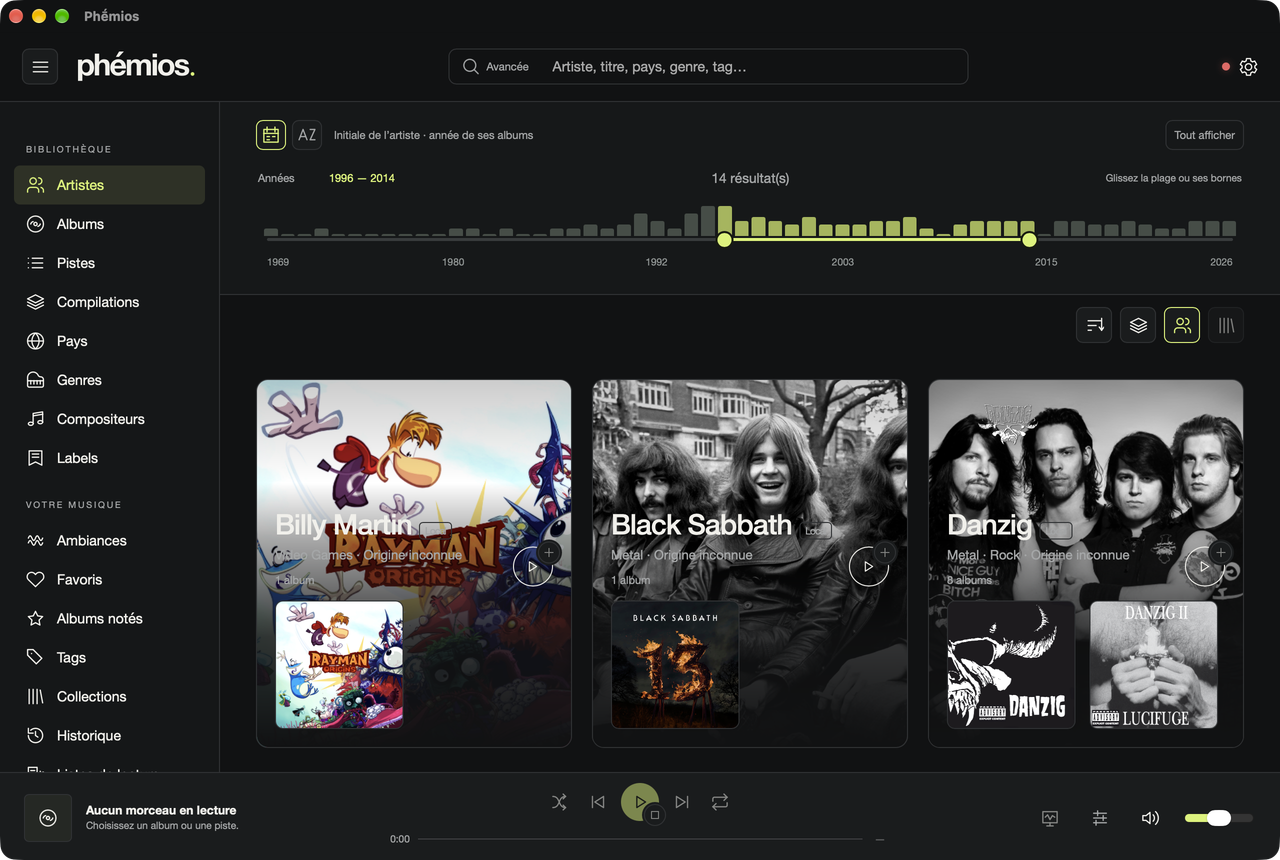Toggle the calendar year filter
1280x860 pixels.
pos(271,135)
